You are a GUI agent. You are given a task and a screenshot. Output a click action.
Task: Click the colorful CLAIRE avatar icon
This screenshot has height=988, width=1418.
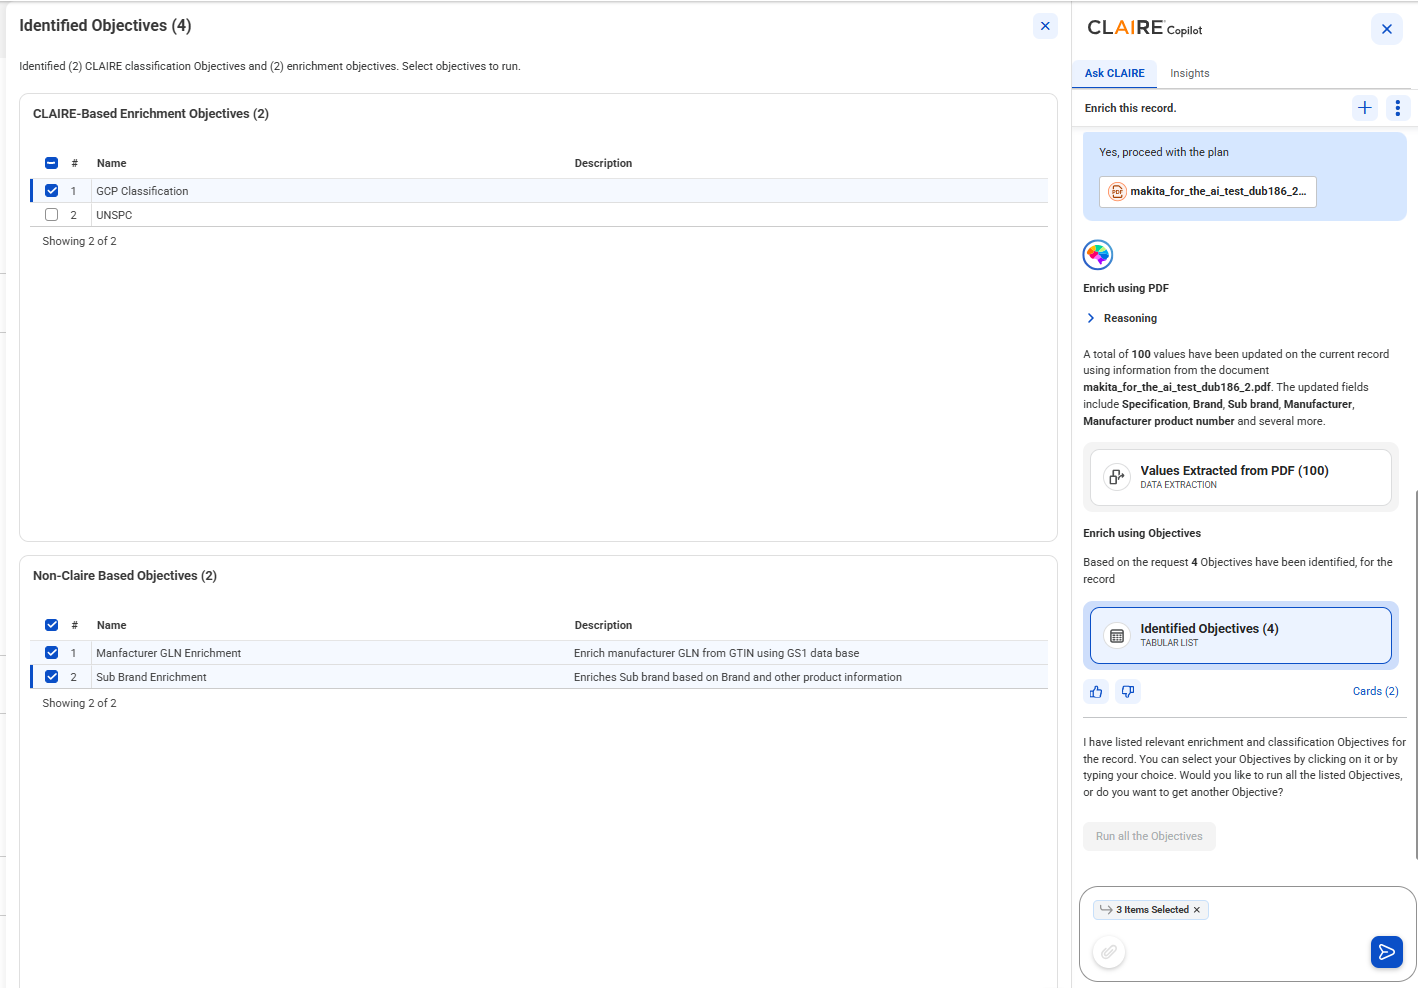click(x=1098, y=255)
